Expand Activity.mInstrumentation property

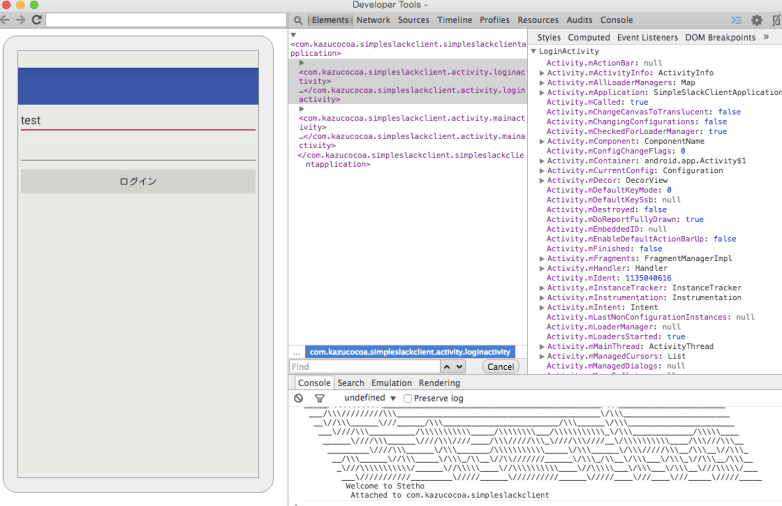click(542, 298)
